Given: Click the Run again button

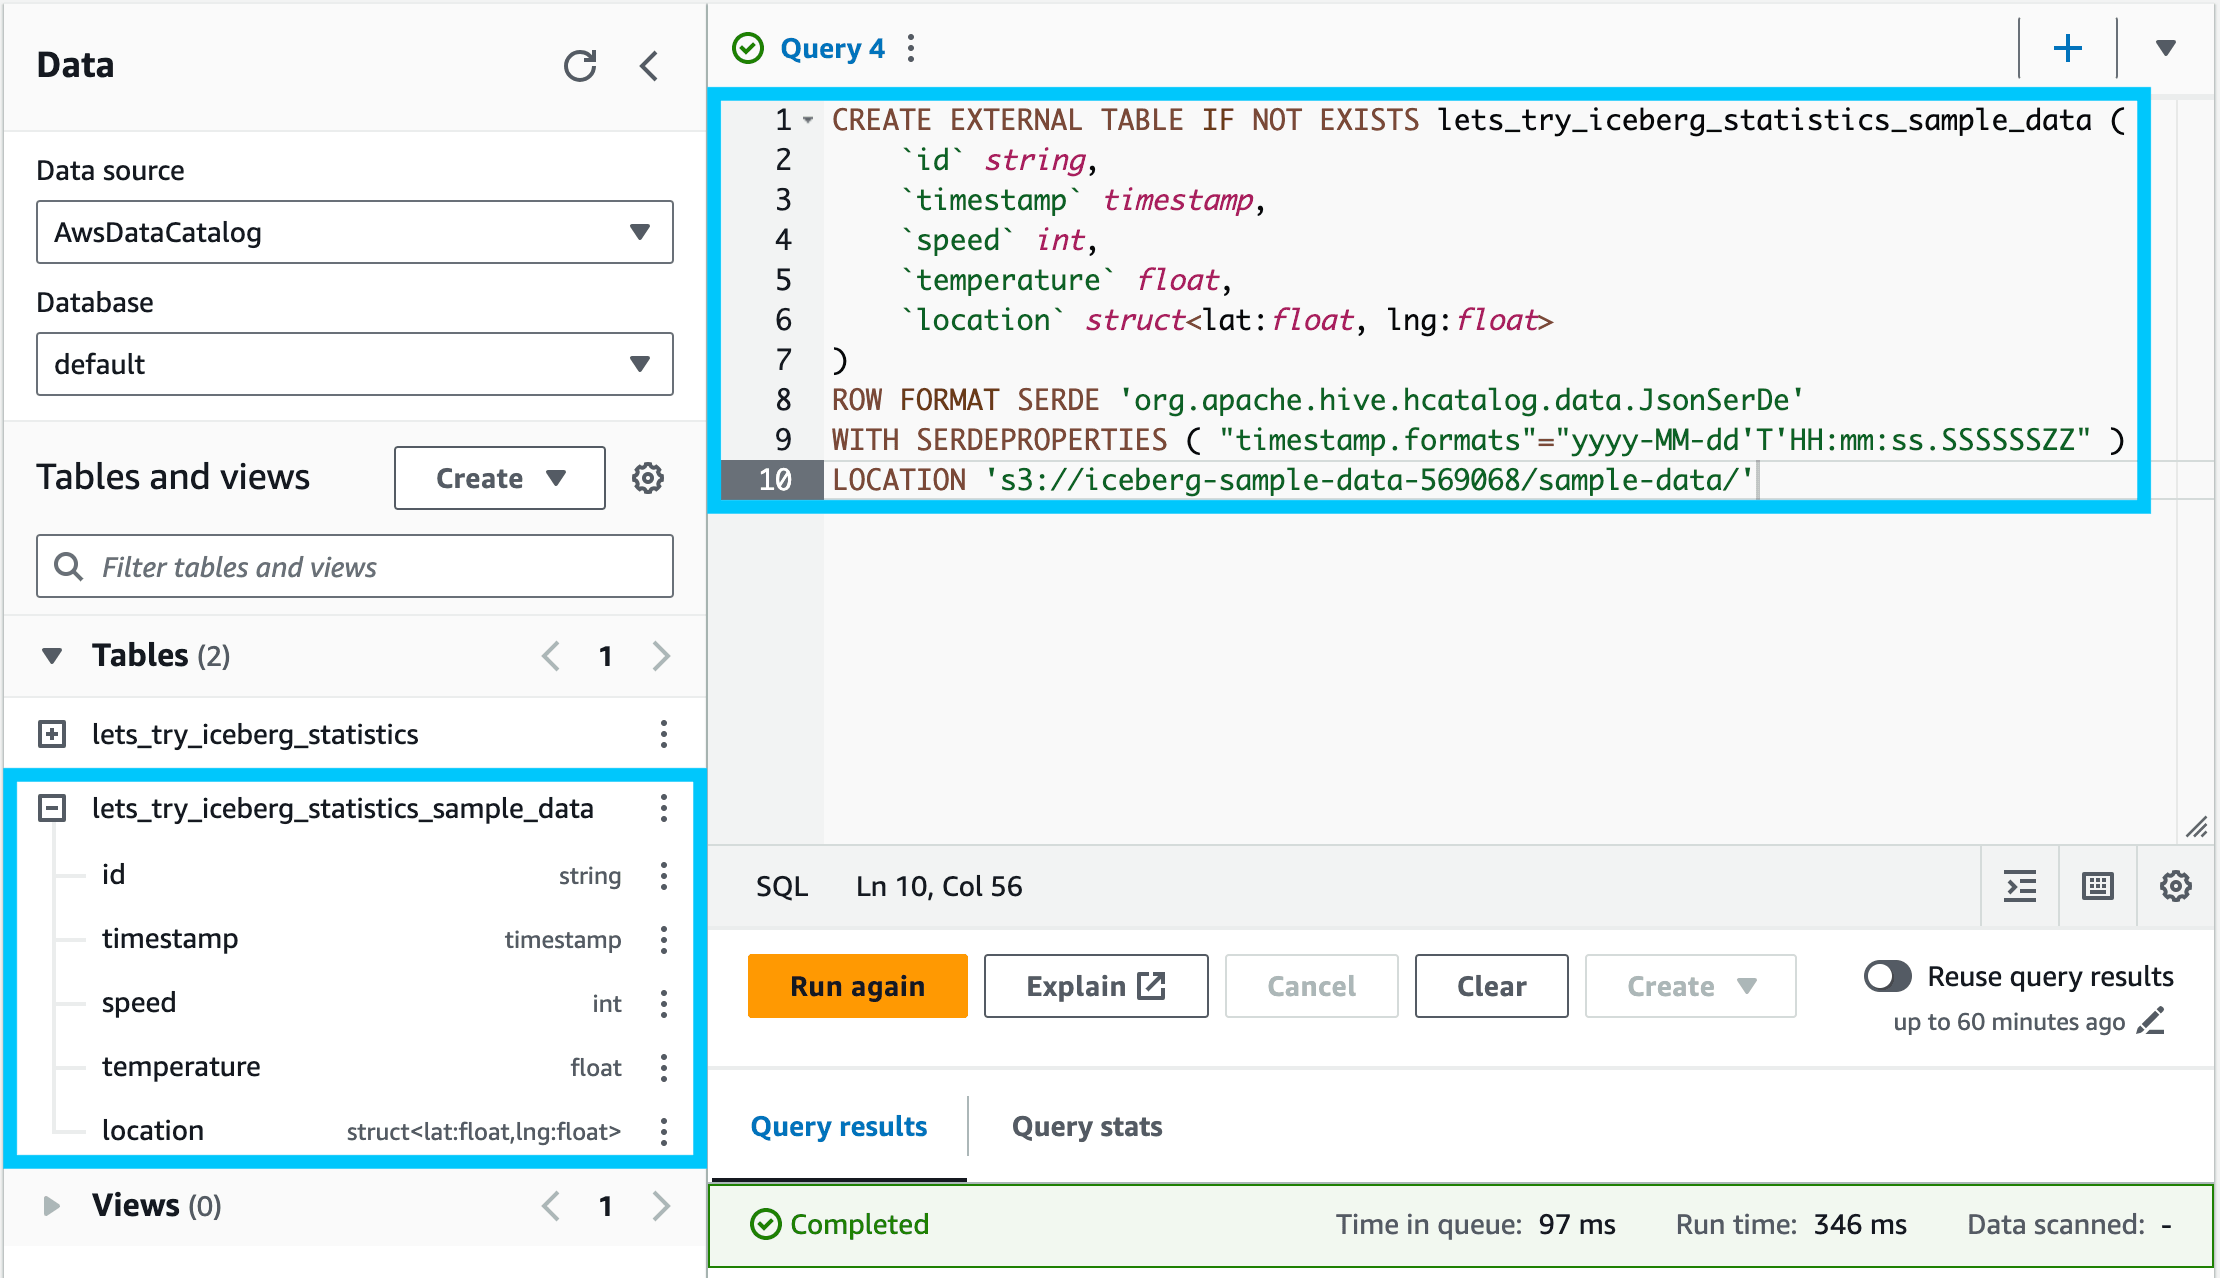Looking at the screenshot, I should 857,986.
